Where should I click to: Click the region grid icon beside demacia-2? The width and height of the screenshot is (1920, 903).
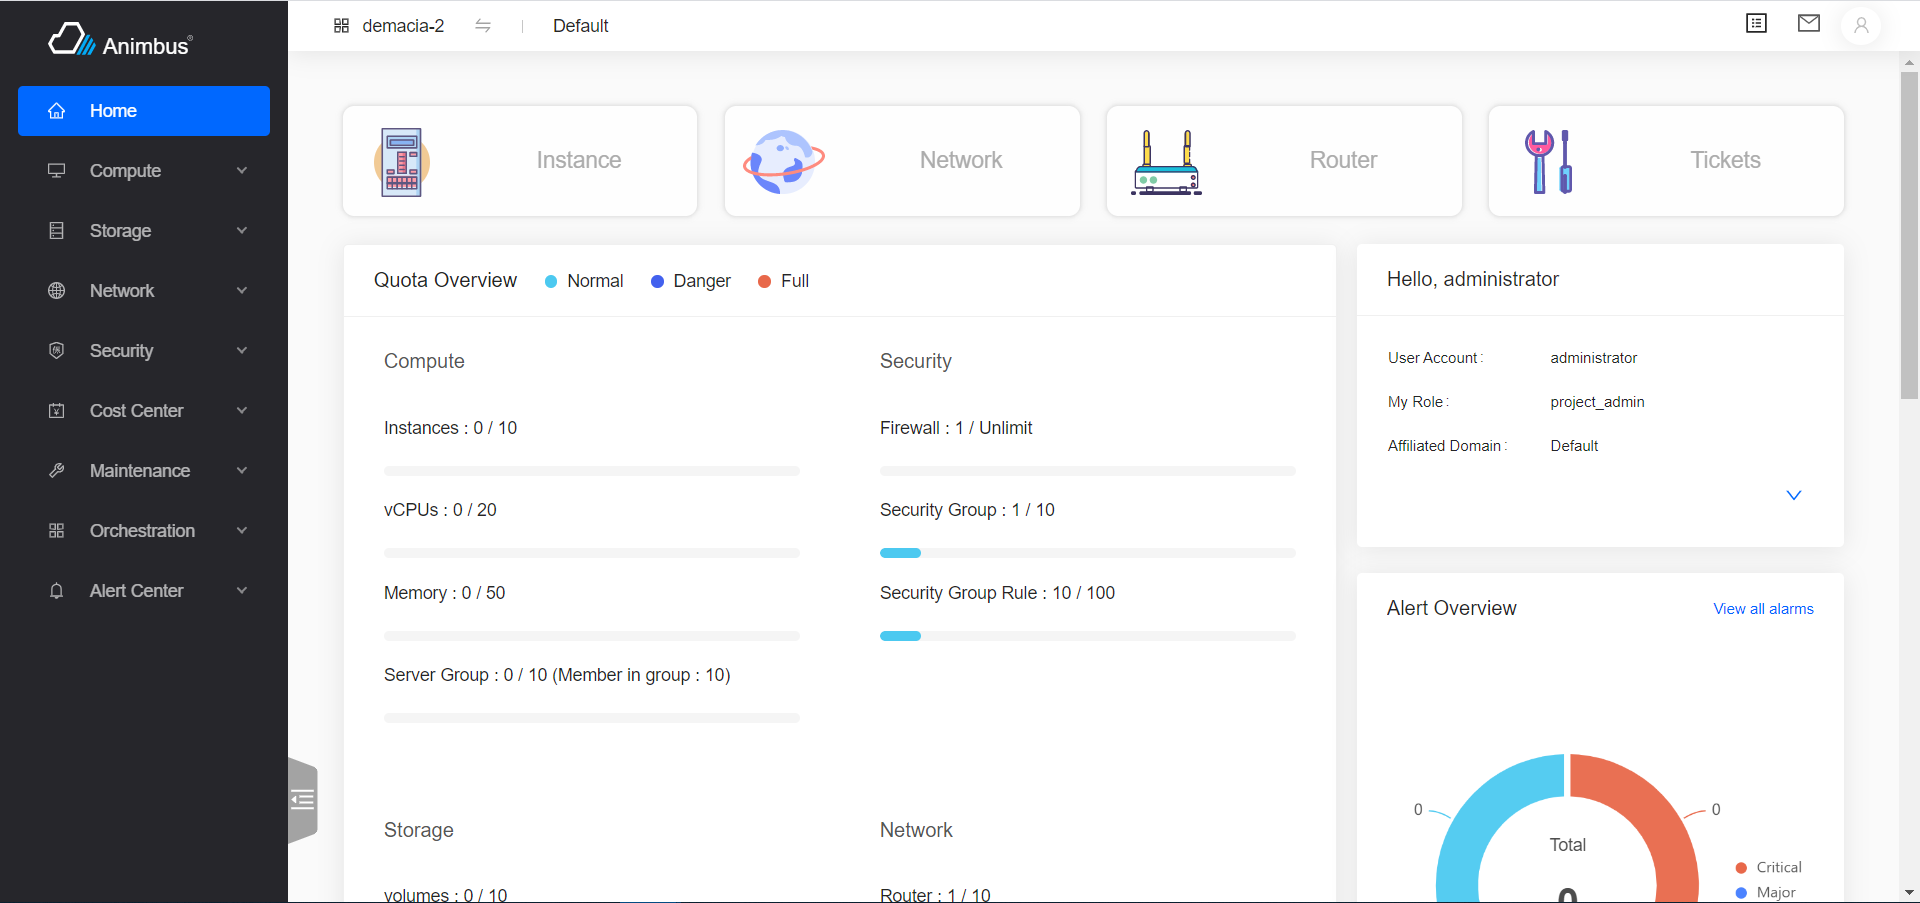coord(341,26)
